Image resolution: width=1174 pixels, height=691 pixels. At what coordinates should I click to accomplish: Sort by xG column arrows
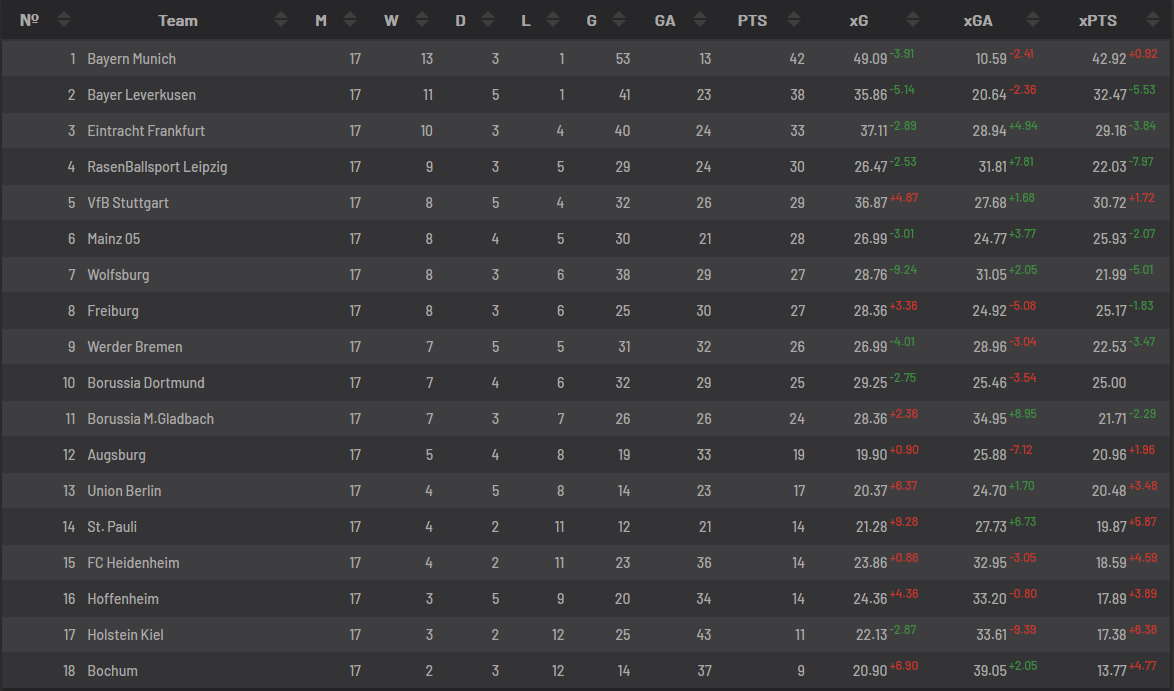[913, 20]
